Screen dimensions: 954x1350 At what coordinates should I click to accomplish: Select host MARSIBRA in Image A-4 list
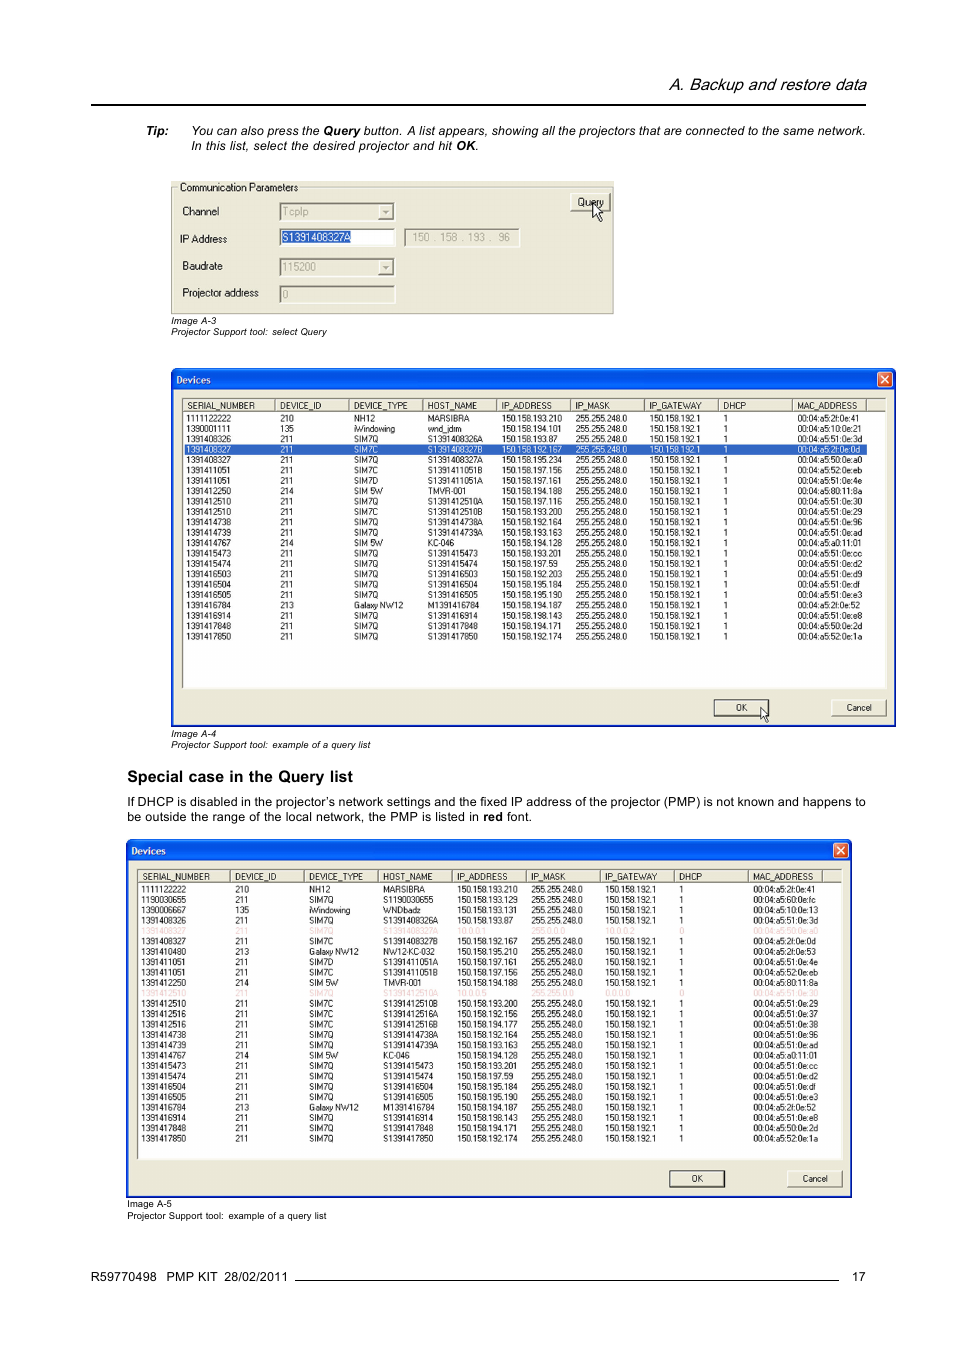point(448,419)
